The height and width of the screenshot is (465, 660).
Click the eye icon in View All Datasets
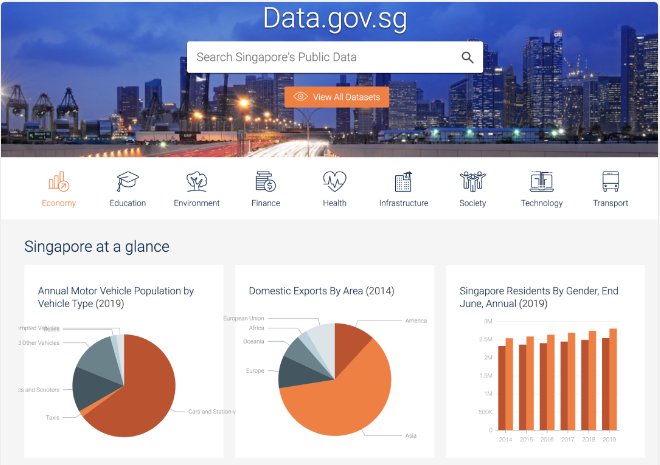pos(300,97)
